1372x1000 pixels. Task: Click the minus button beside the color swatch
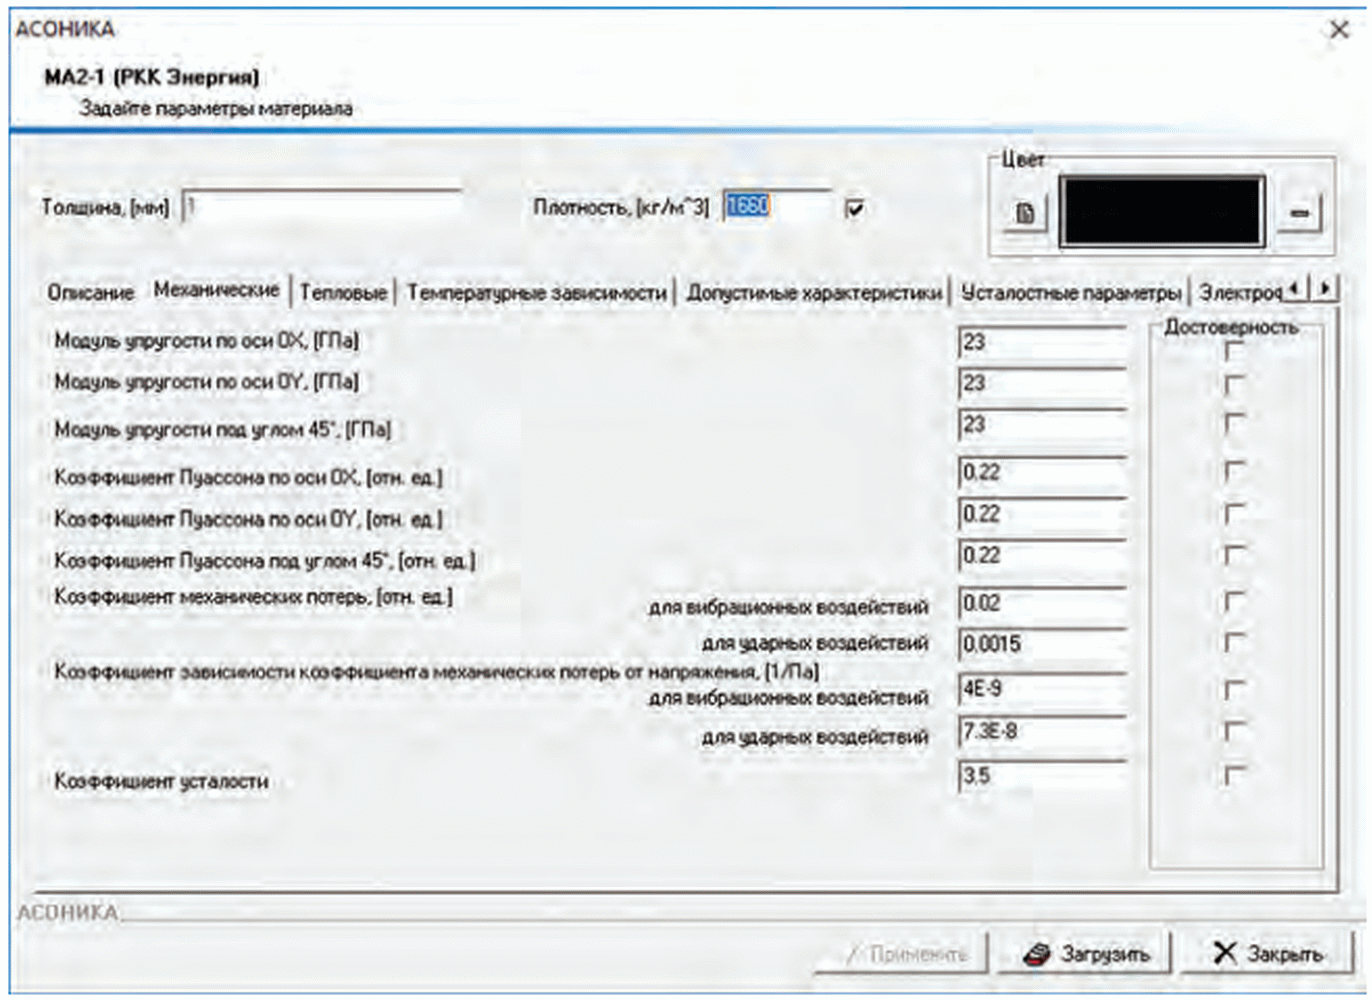1299,212
